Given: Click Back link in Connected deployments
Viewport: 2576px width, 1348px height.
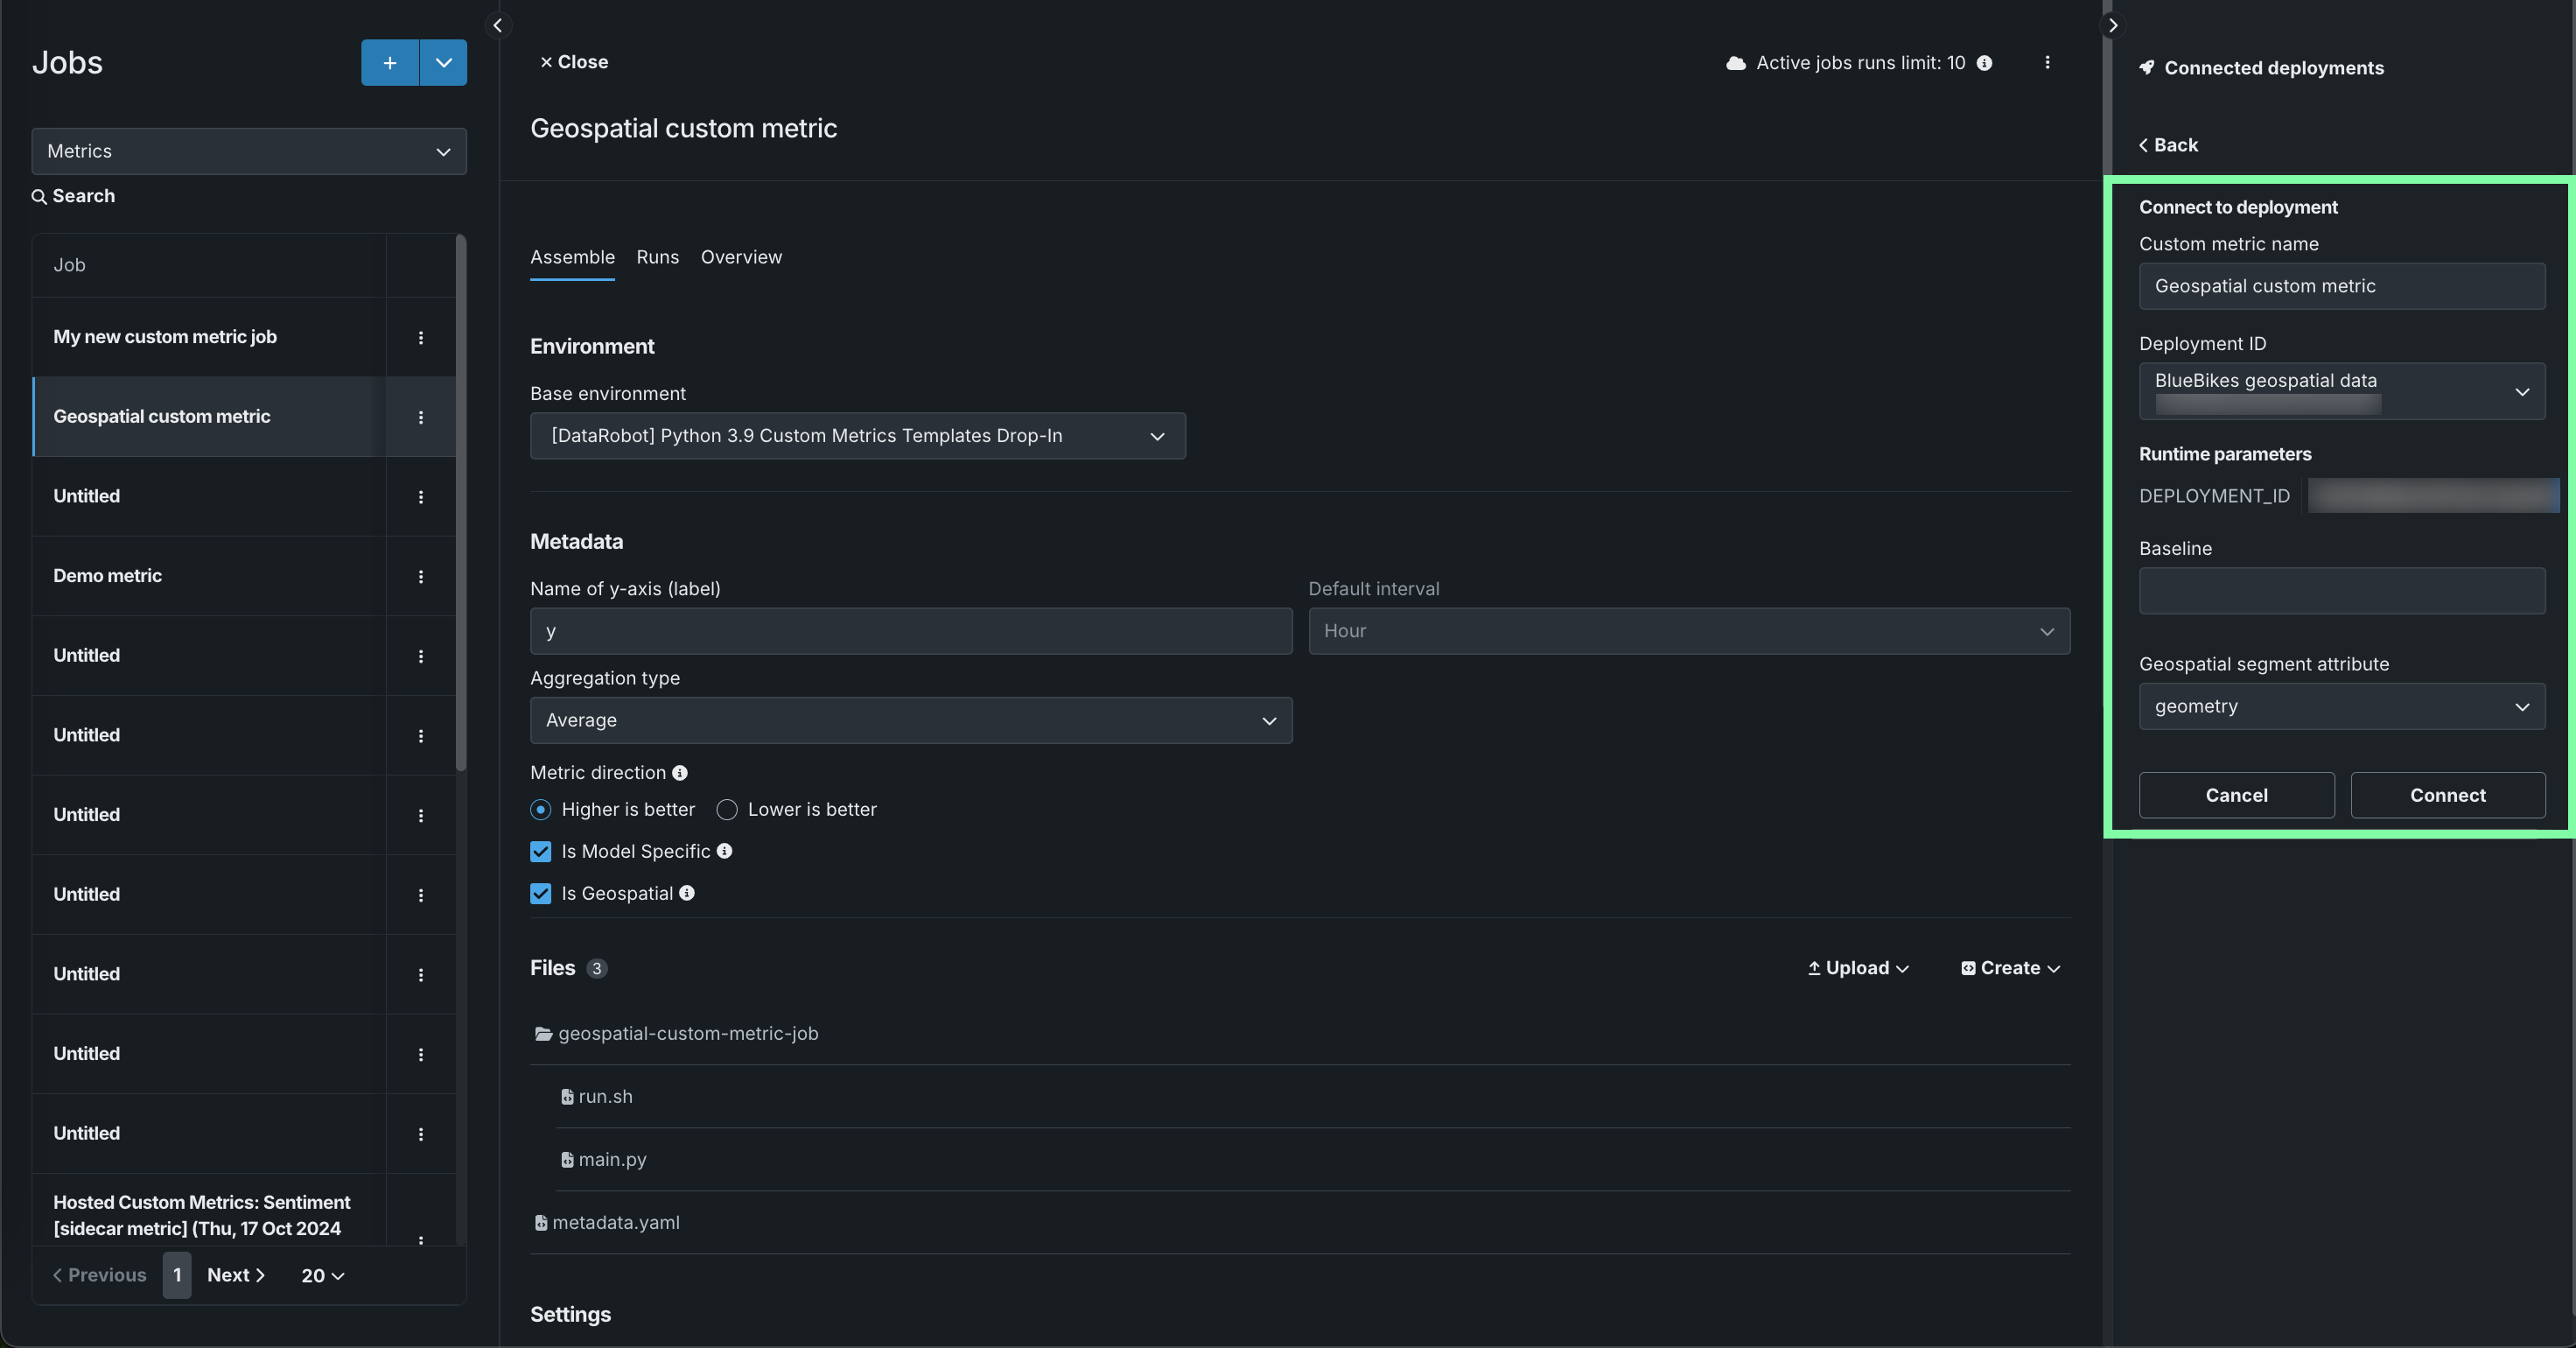Looking at the screenshot, I should click(x=2168, y=145).
